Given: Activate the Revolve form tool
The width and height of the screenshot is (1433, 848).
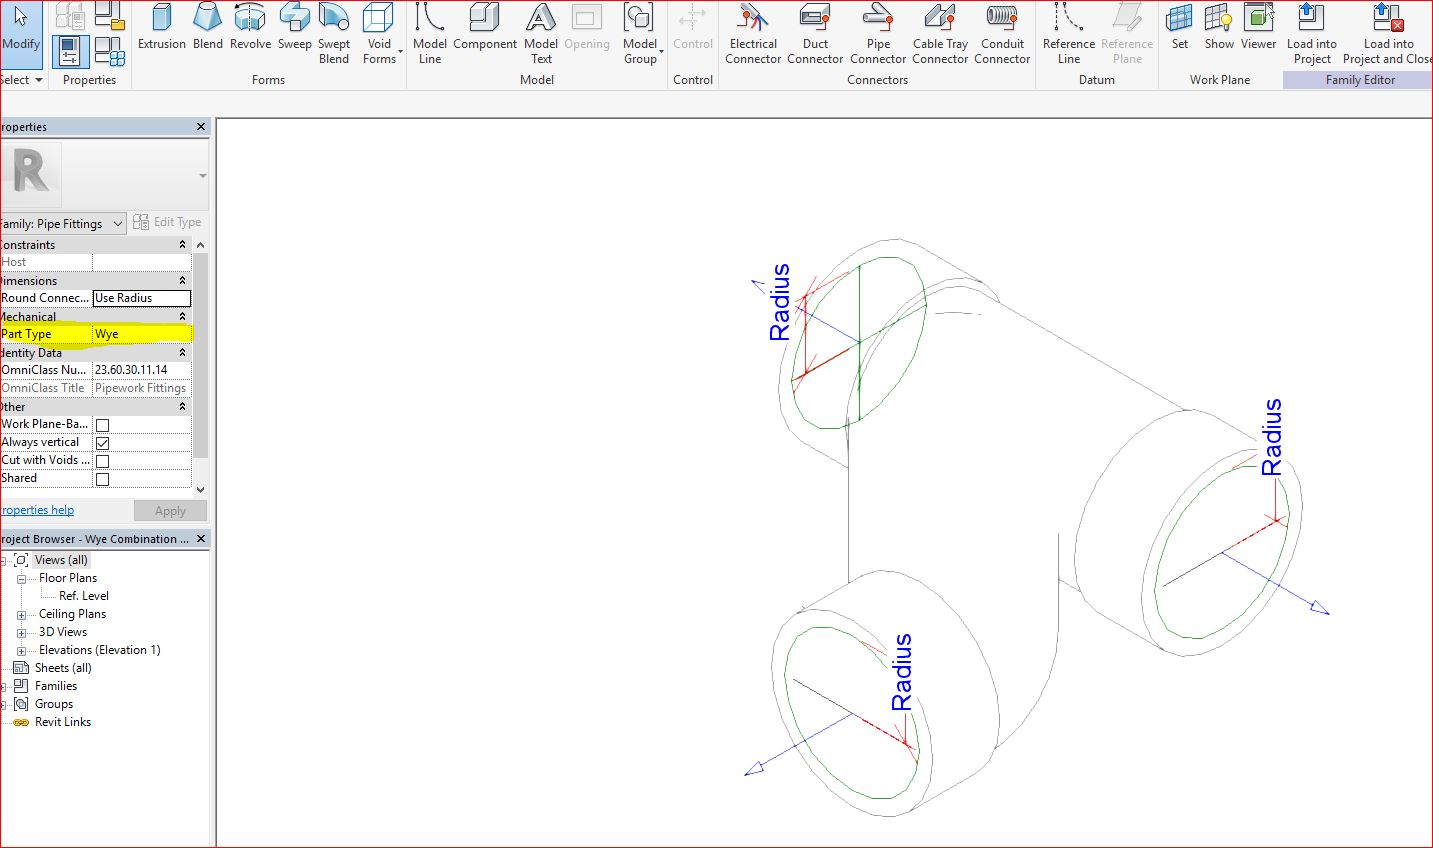Looking at the screenshot, I should tap(250, 32).
